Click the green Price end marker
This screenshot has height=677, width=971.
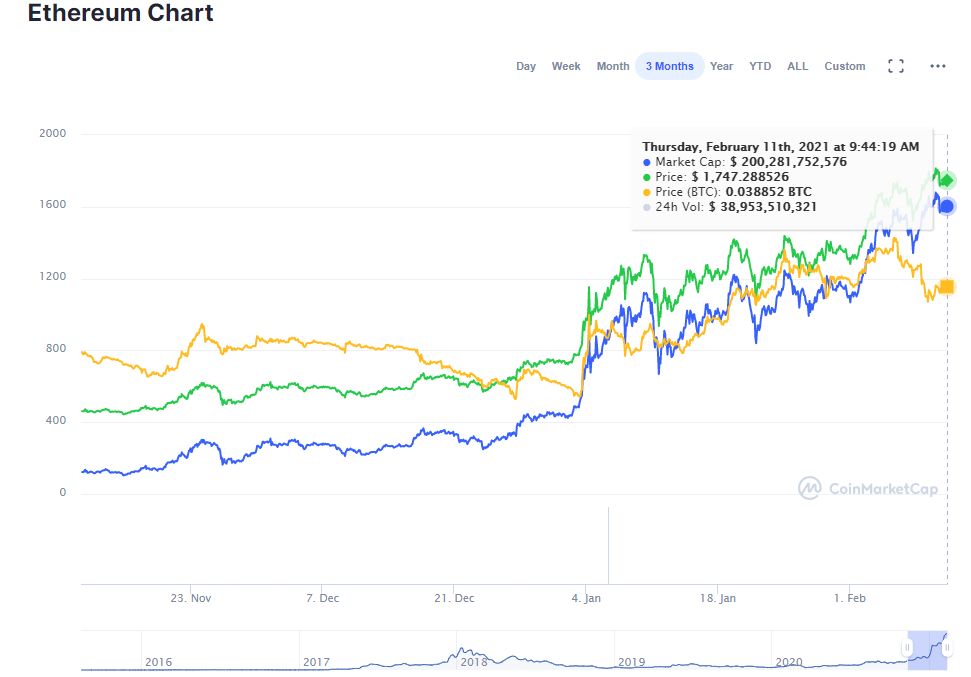click(946, 181)
